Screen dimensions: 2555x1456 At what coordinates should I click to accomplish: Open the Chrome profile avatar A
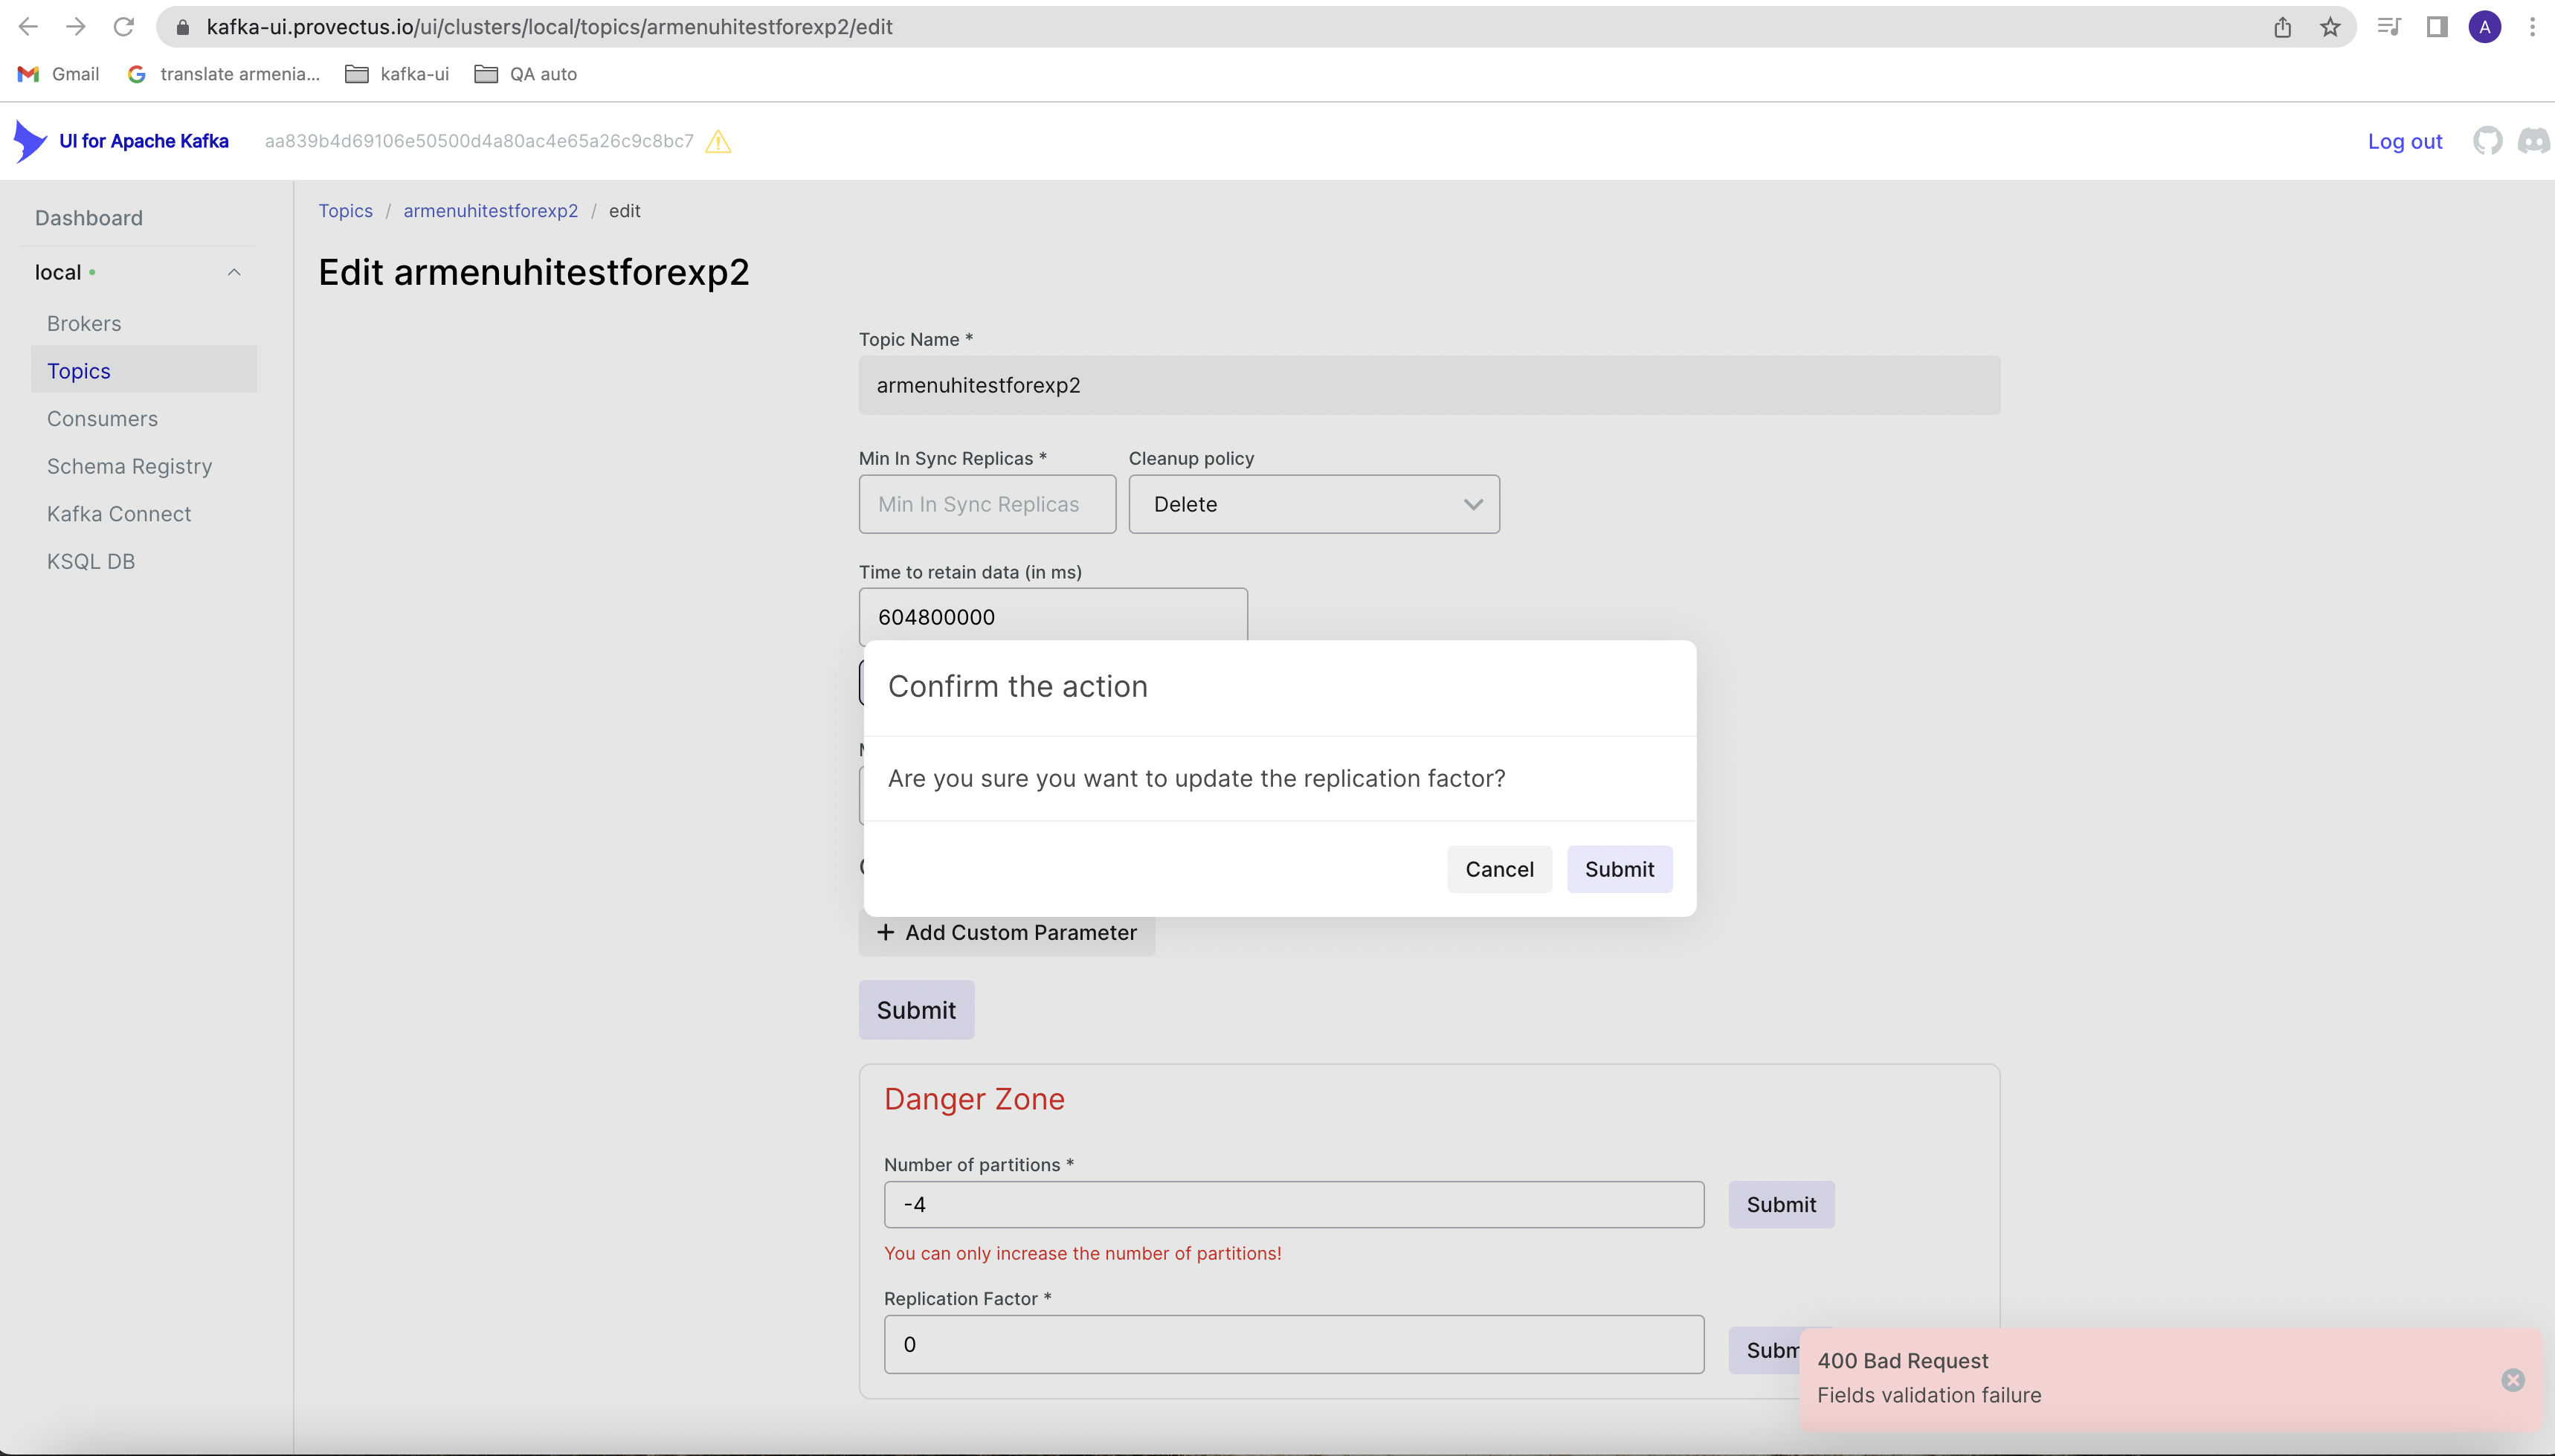(2484, 26)
